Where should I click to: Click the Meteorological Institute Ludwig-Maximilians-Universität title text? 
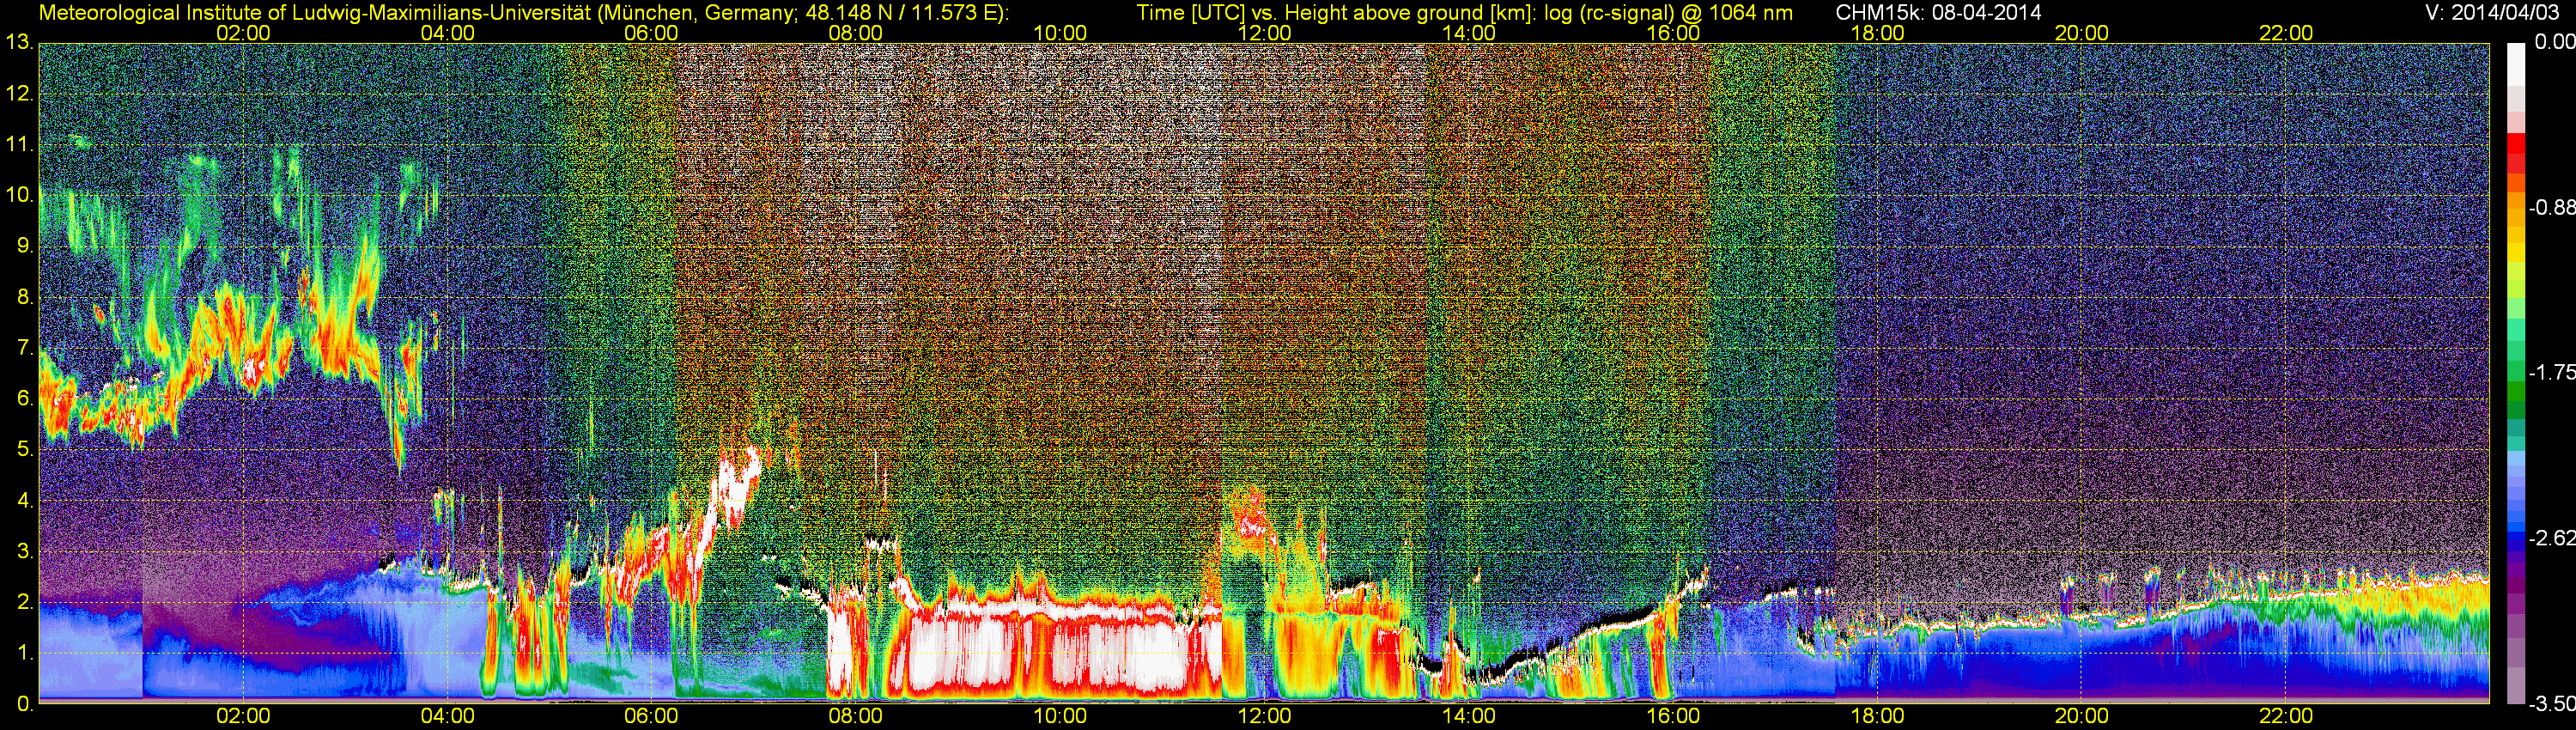coord(524,13)
